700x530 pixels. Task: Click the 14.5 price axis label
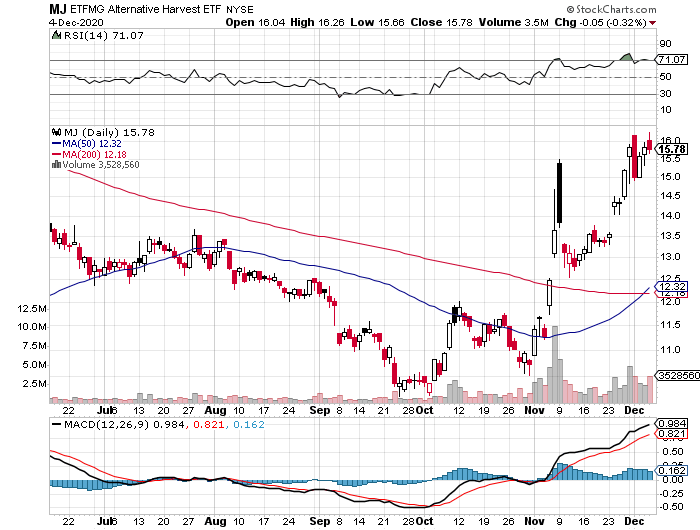pos(671,196)
